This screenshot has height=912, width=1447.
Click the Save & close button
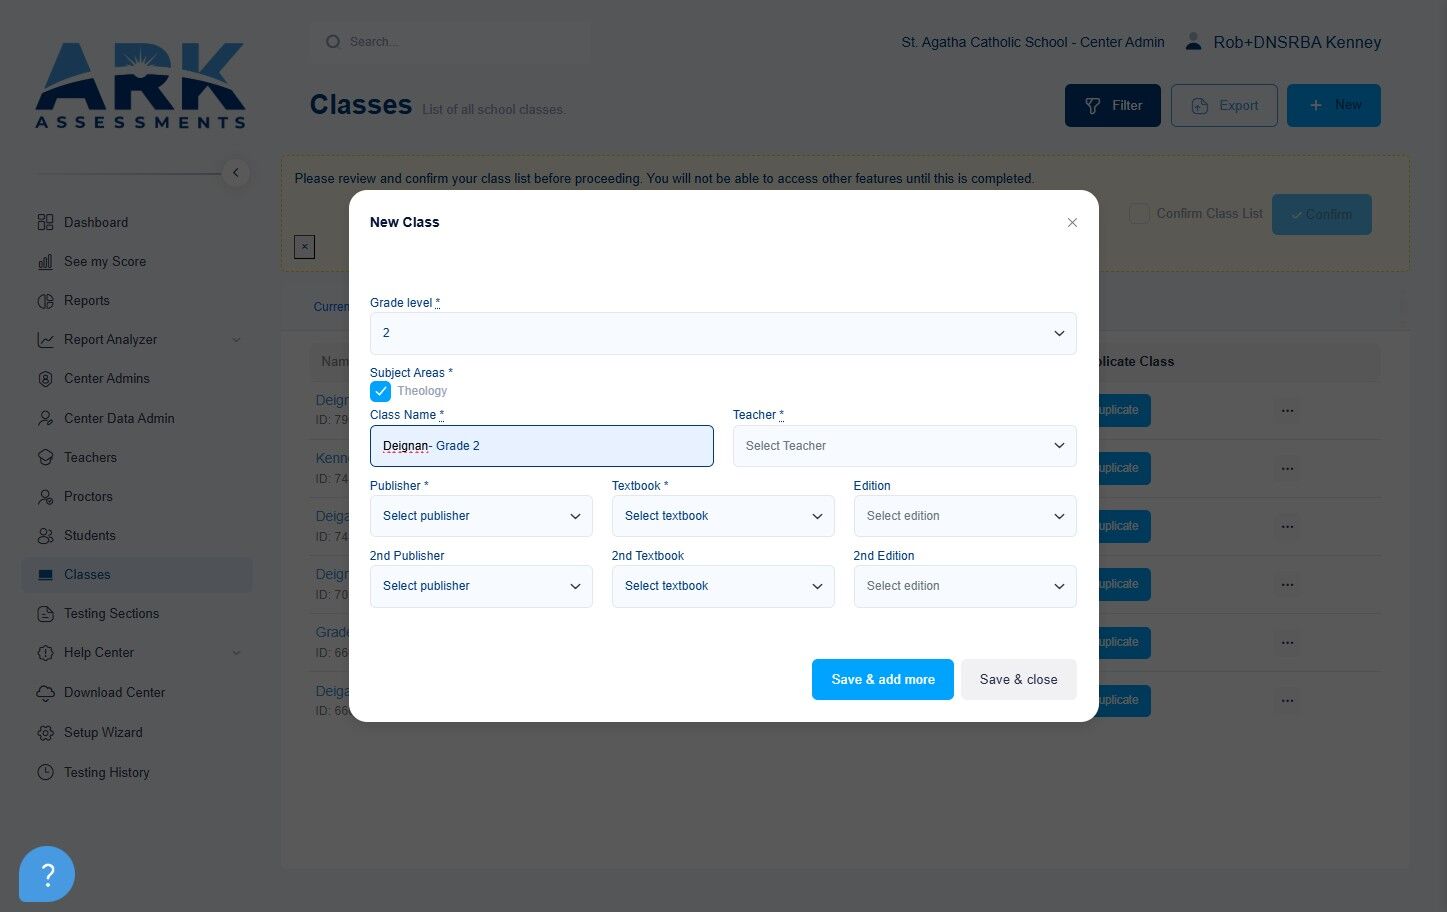point(1018,679)
